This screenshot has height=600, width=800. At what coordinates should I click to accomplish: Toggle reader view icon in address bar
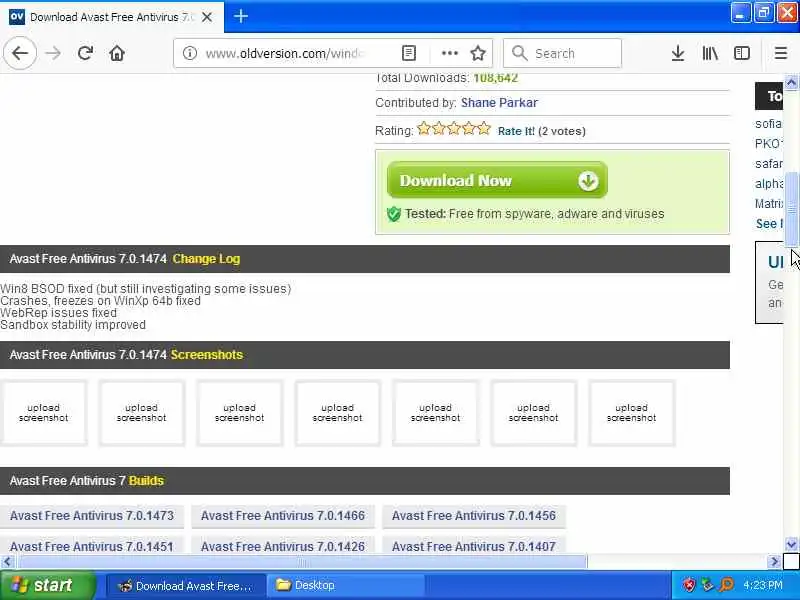pos(409,53)
